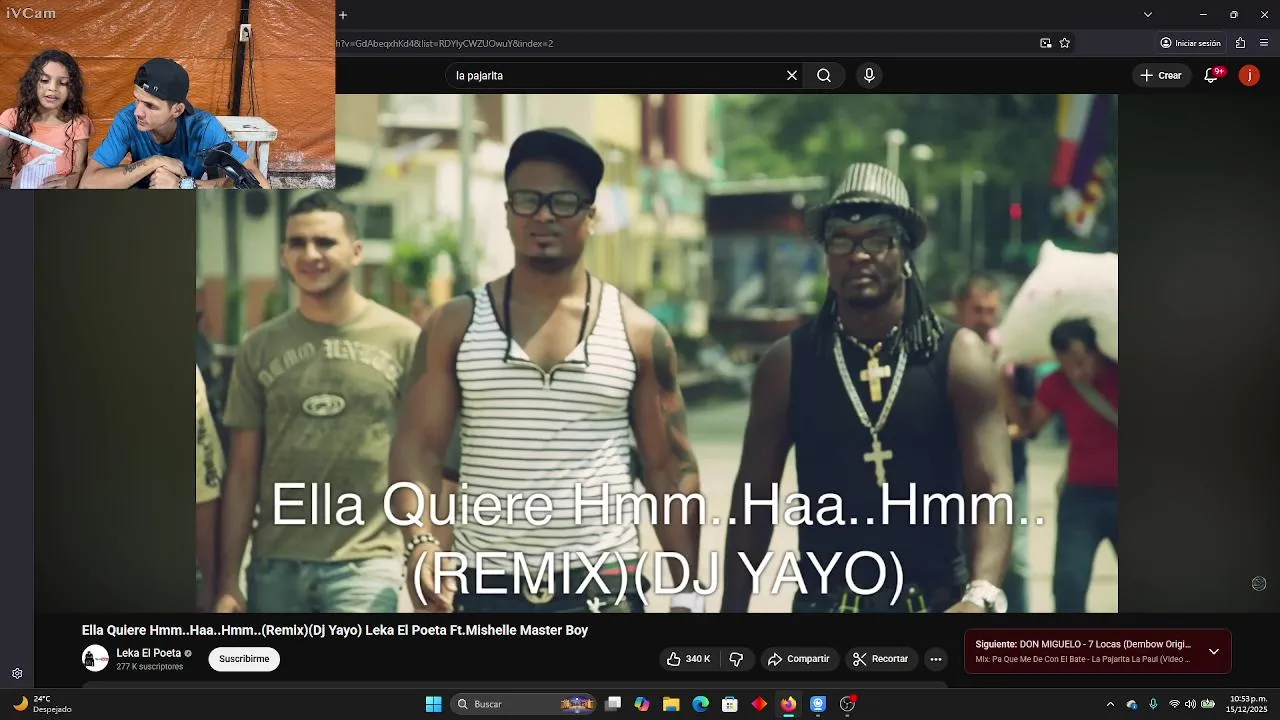This screenshot has height=720, width=1280.
Task: Open Leka El Poeta channel name
Action: coord(148,653)
